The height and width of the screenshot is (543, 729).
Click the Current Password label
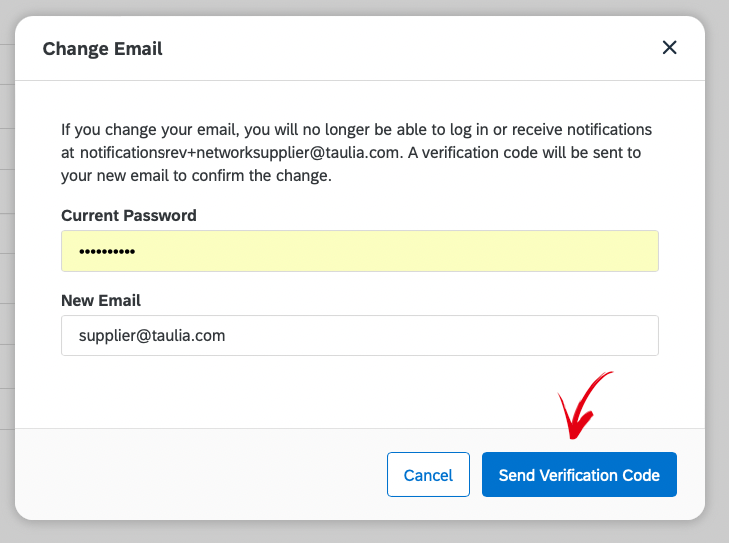129,215
